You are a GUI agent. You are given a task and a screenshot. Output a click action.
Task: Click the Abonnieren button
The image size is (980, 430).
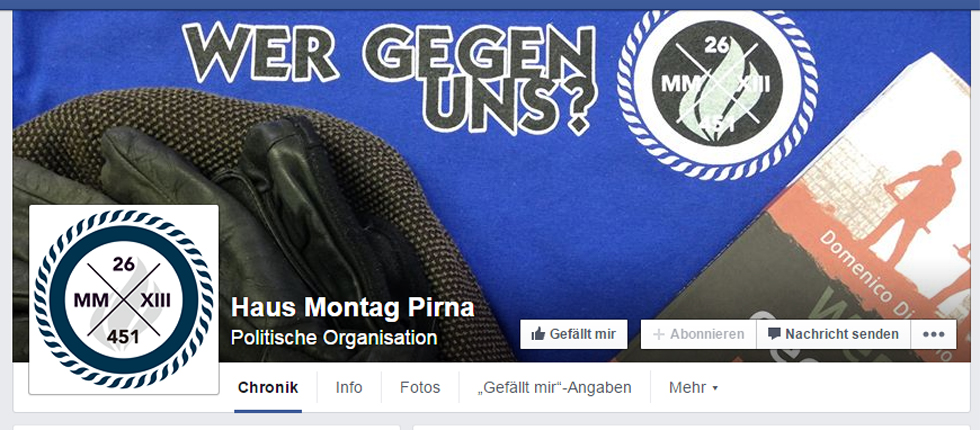[x=698, y=334]
